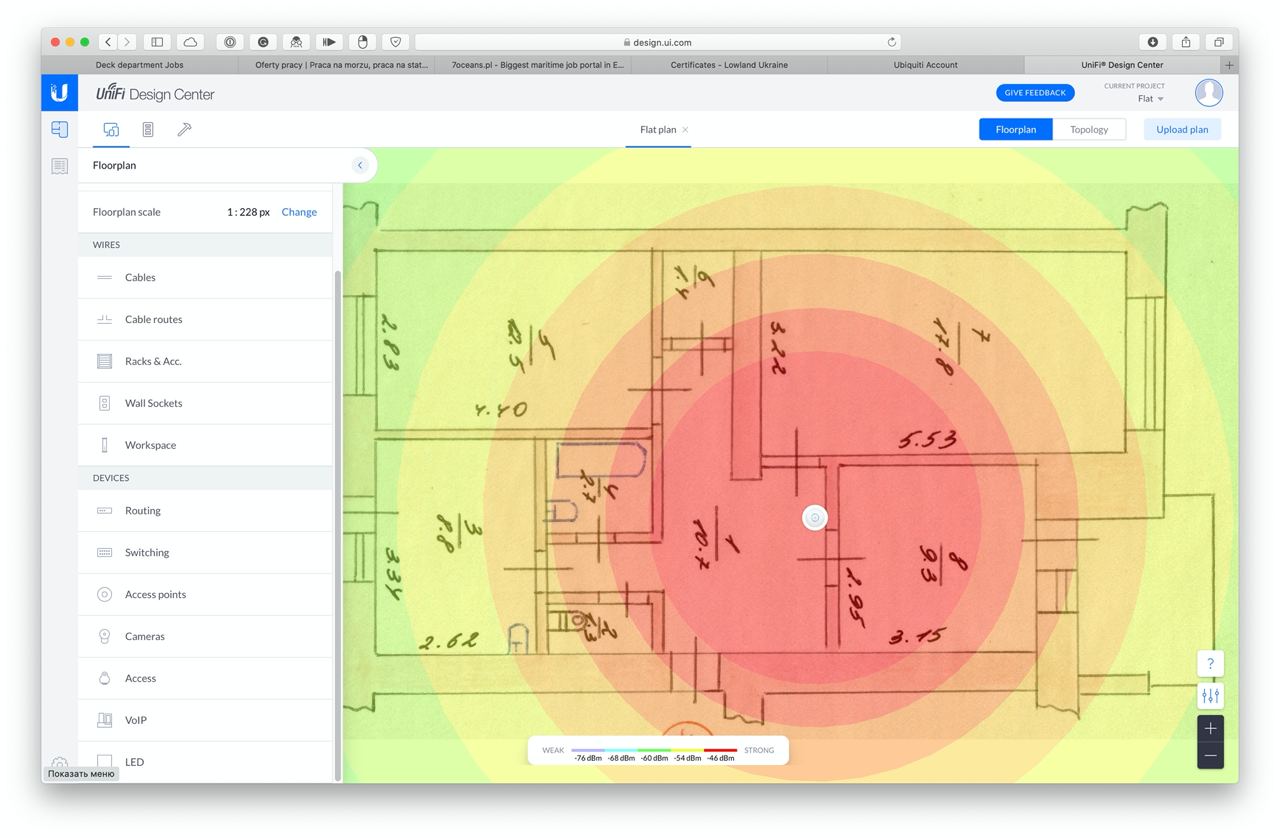1280x838 pixels.
Task: Open the reports list sidebar icon
Action: 59,166
